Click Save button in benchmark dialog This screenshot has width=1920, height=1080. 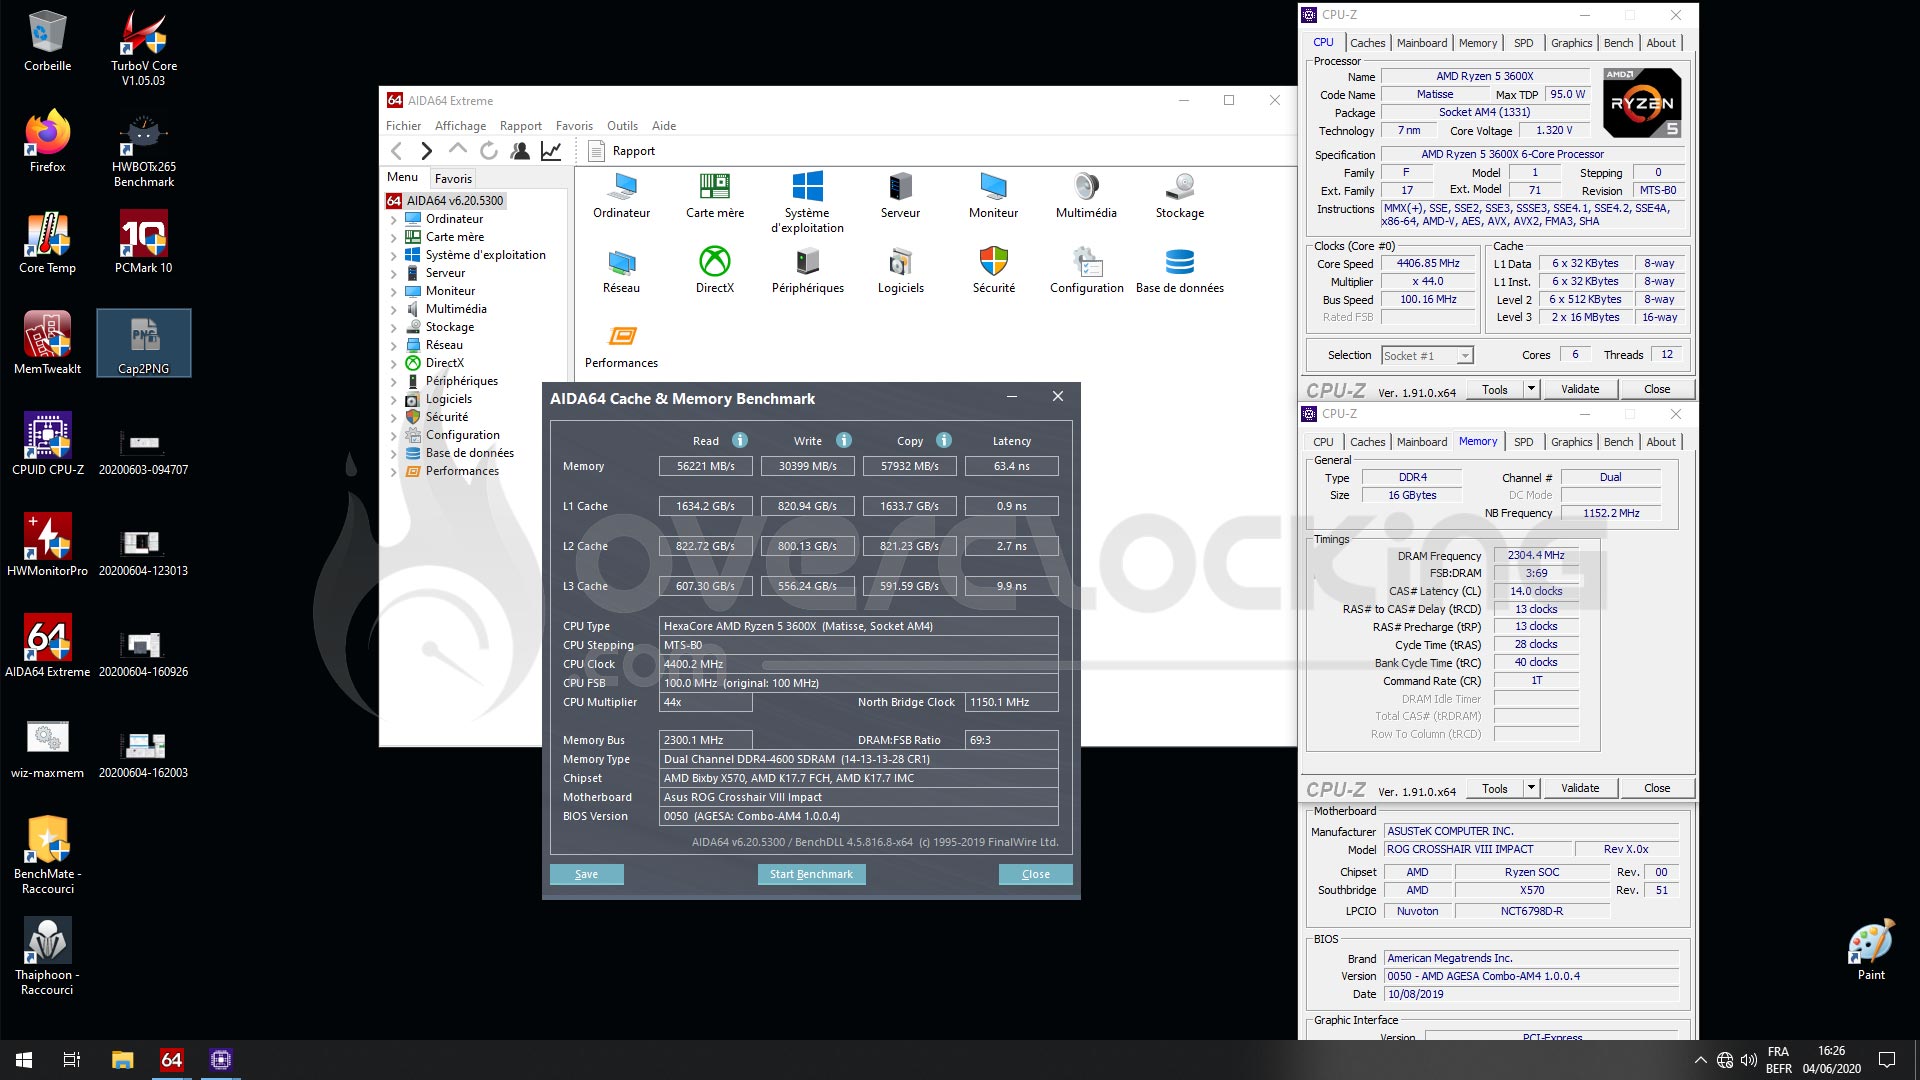pos(586,874)
